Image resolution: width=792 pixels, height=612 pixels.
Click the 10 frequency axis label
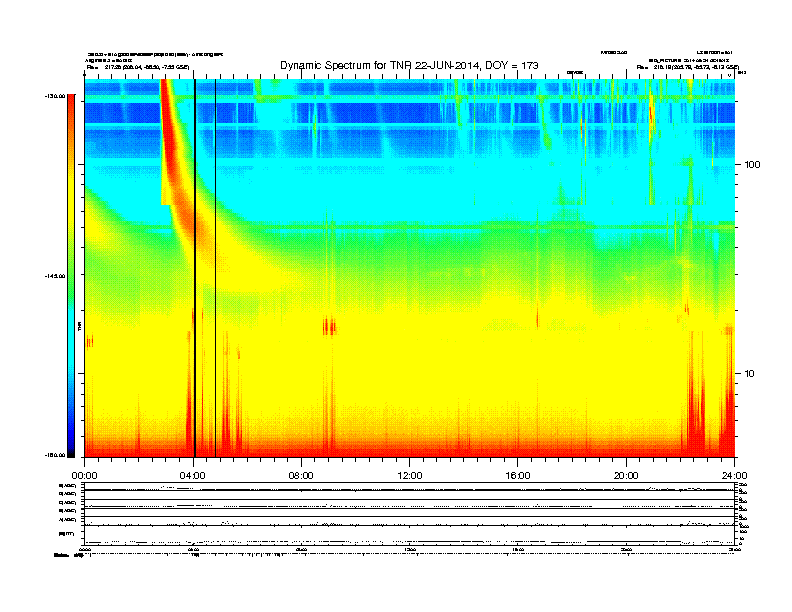click(x=750, y=374)
